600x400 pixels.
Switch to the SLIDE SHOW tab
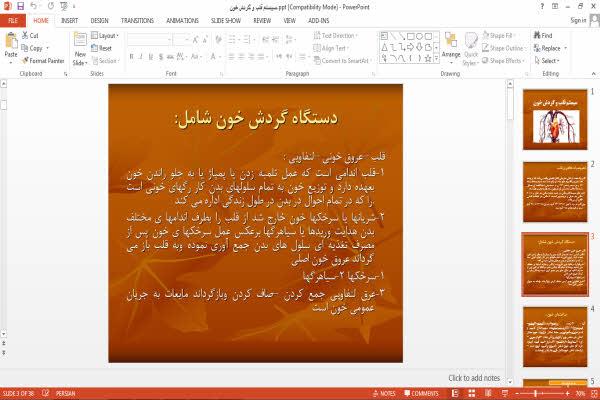coord(226,21)
